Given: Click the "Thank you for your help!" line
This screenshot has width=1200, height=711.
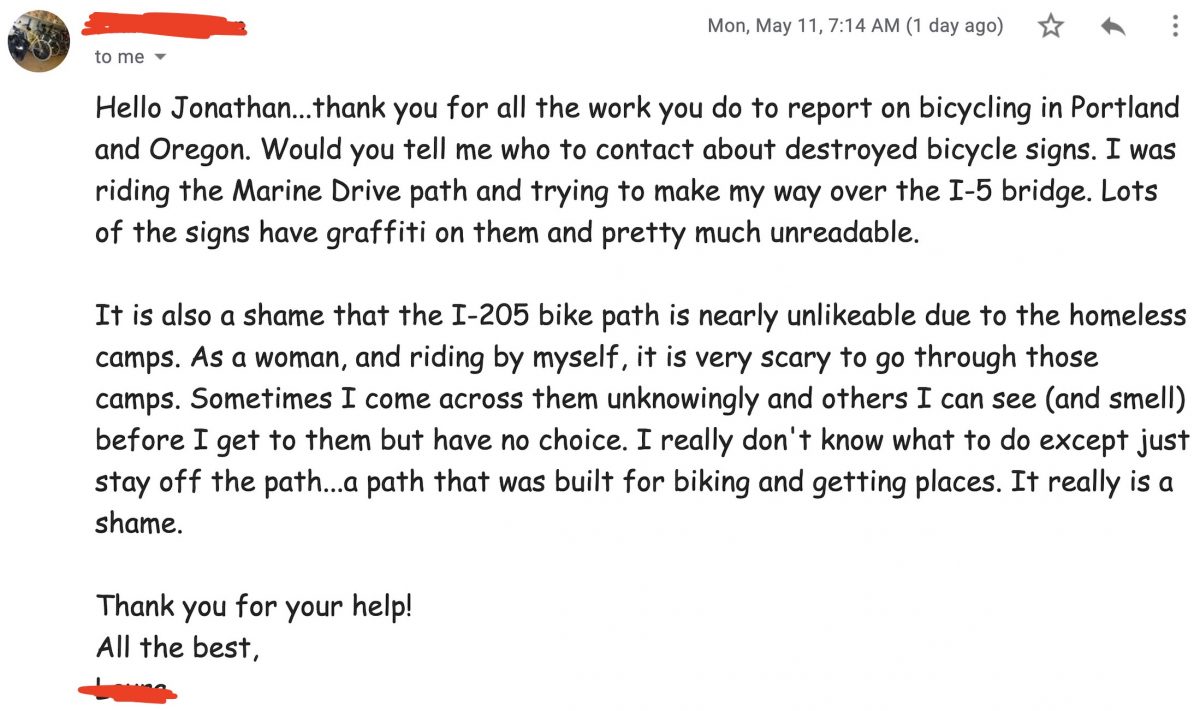Looking at the screenshot, I should [x=254, y=607].
